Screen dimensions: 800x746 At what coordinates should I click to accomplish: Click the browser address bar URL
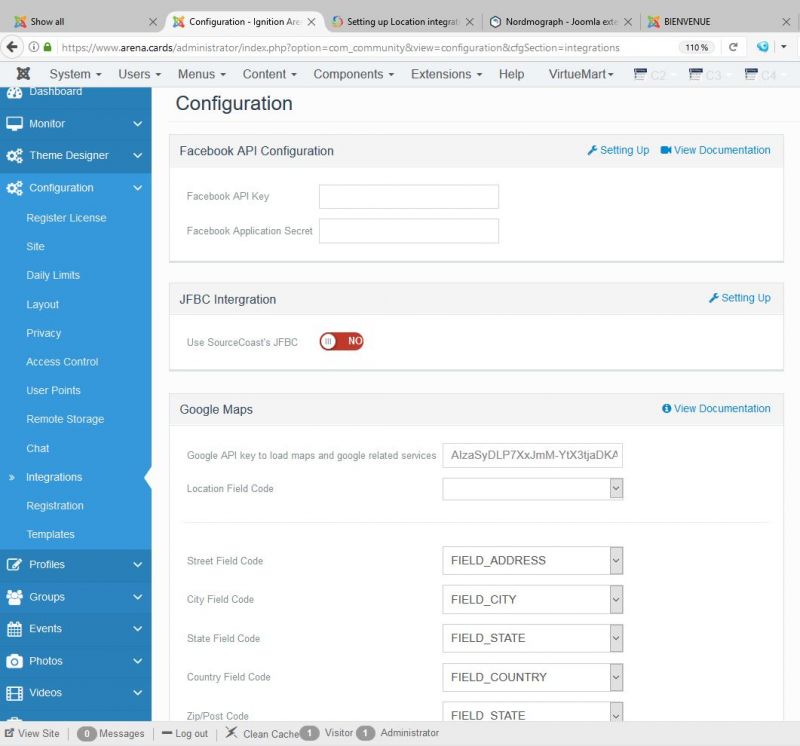pos(340,47)
